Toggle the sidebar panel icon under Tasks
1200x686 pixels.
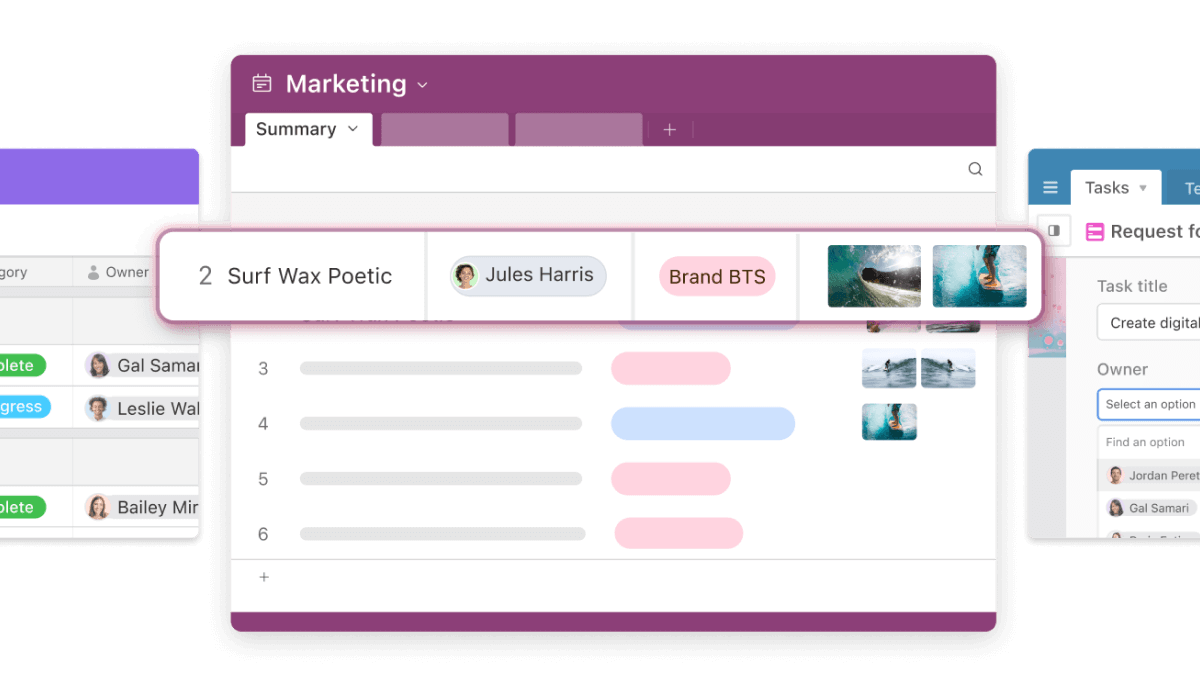1054,231
